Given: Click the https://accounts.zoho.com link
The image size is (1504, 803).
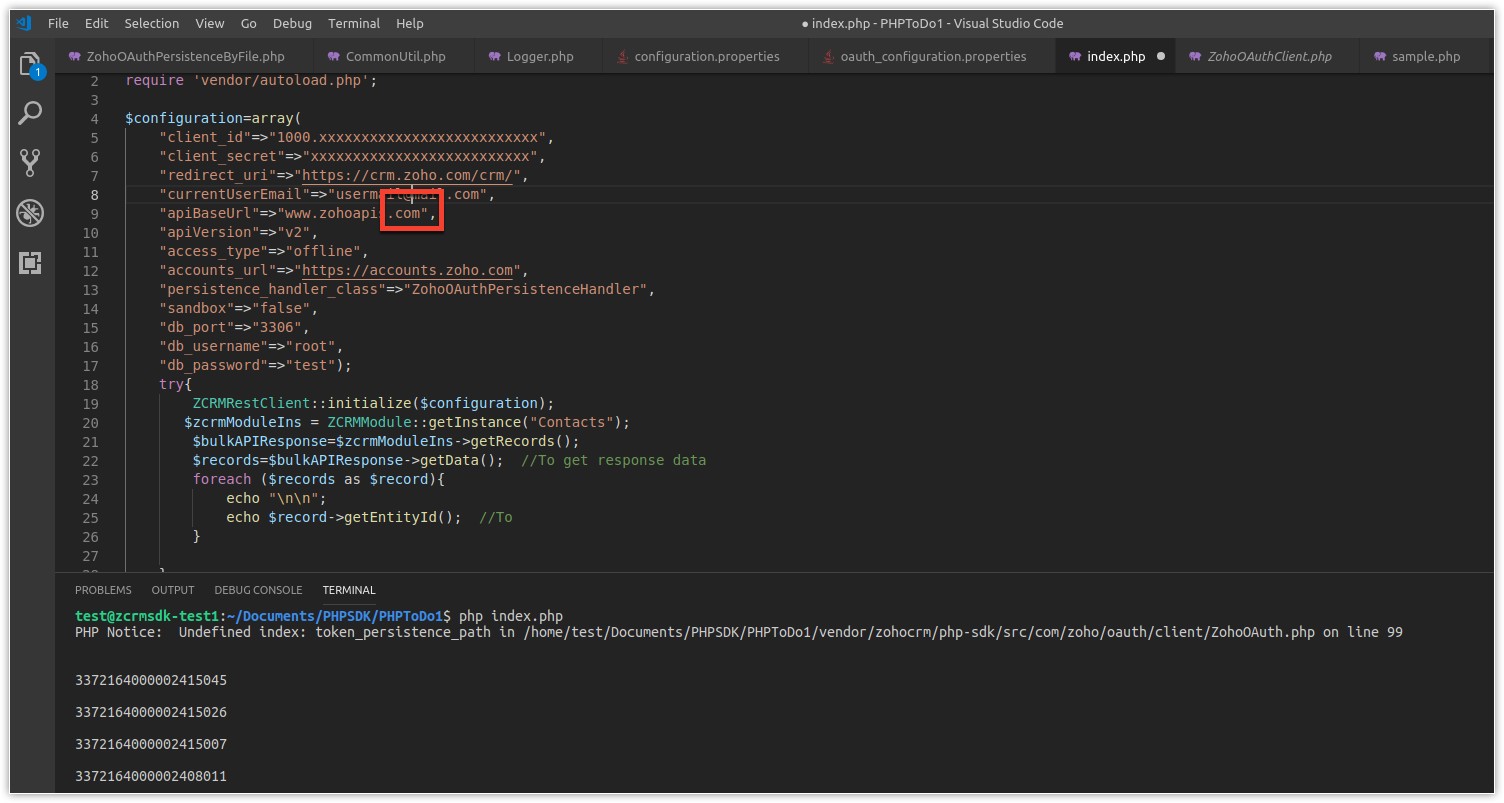Looking at the screenshot, I should click(407, 270).
